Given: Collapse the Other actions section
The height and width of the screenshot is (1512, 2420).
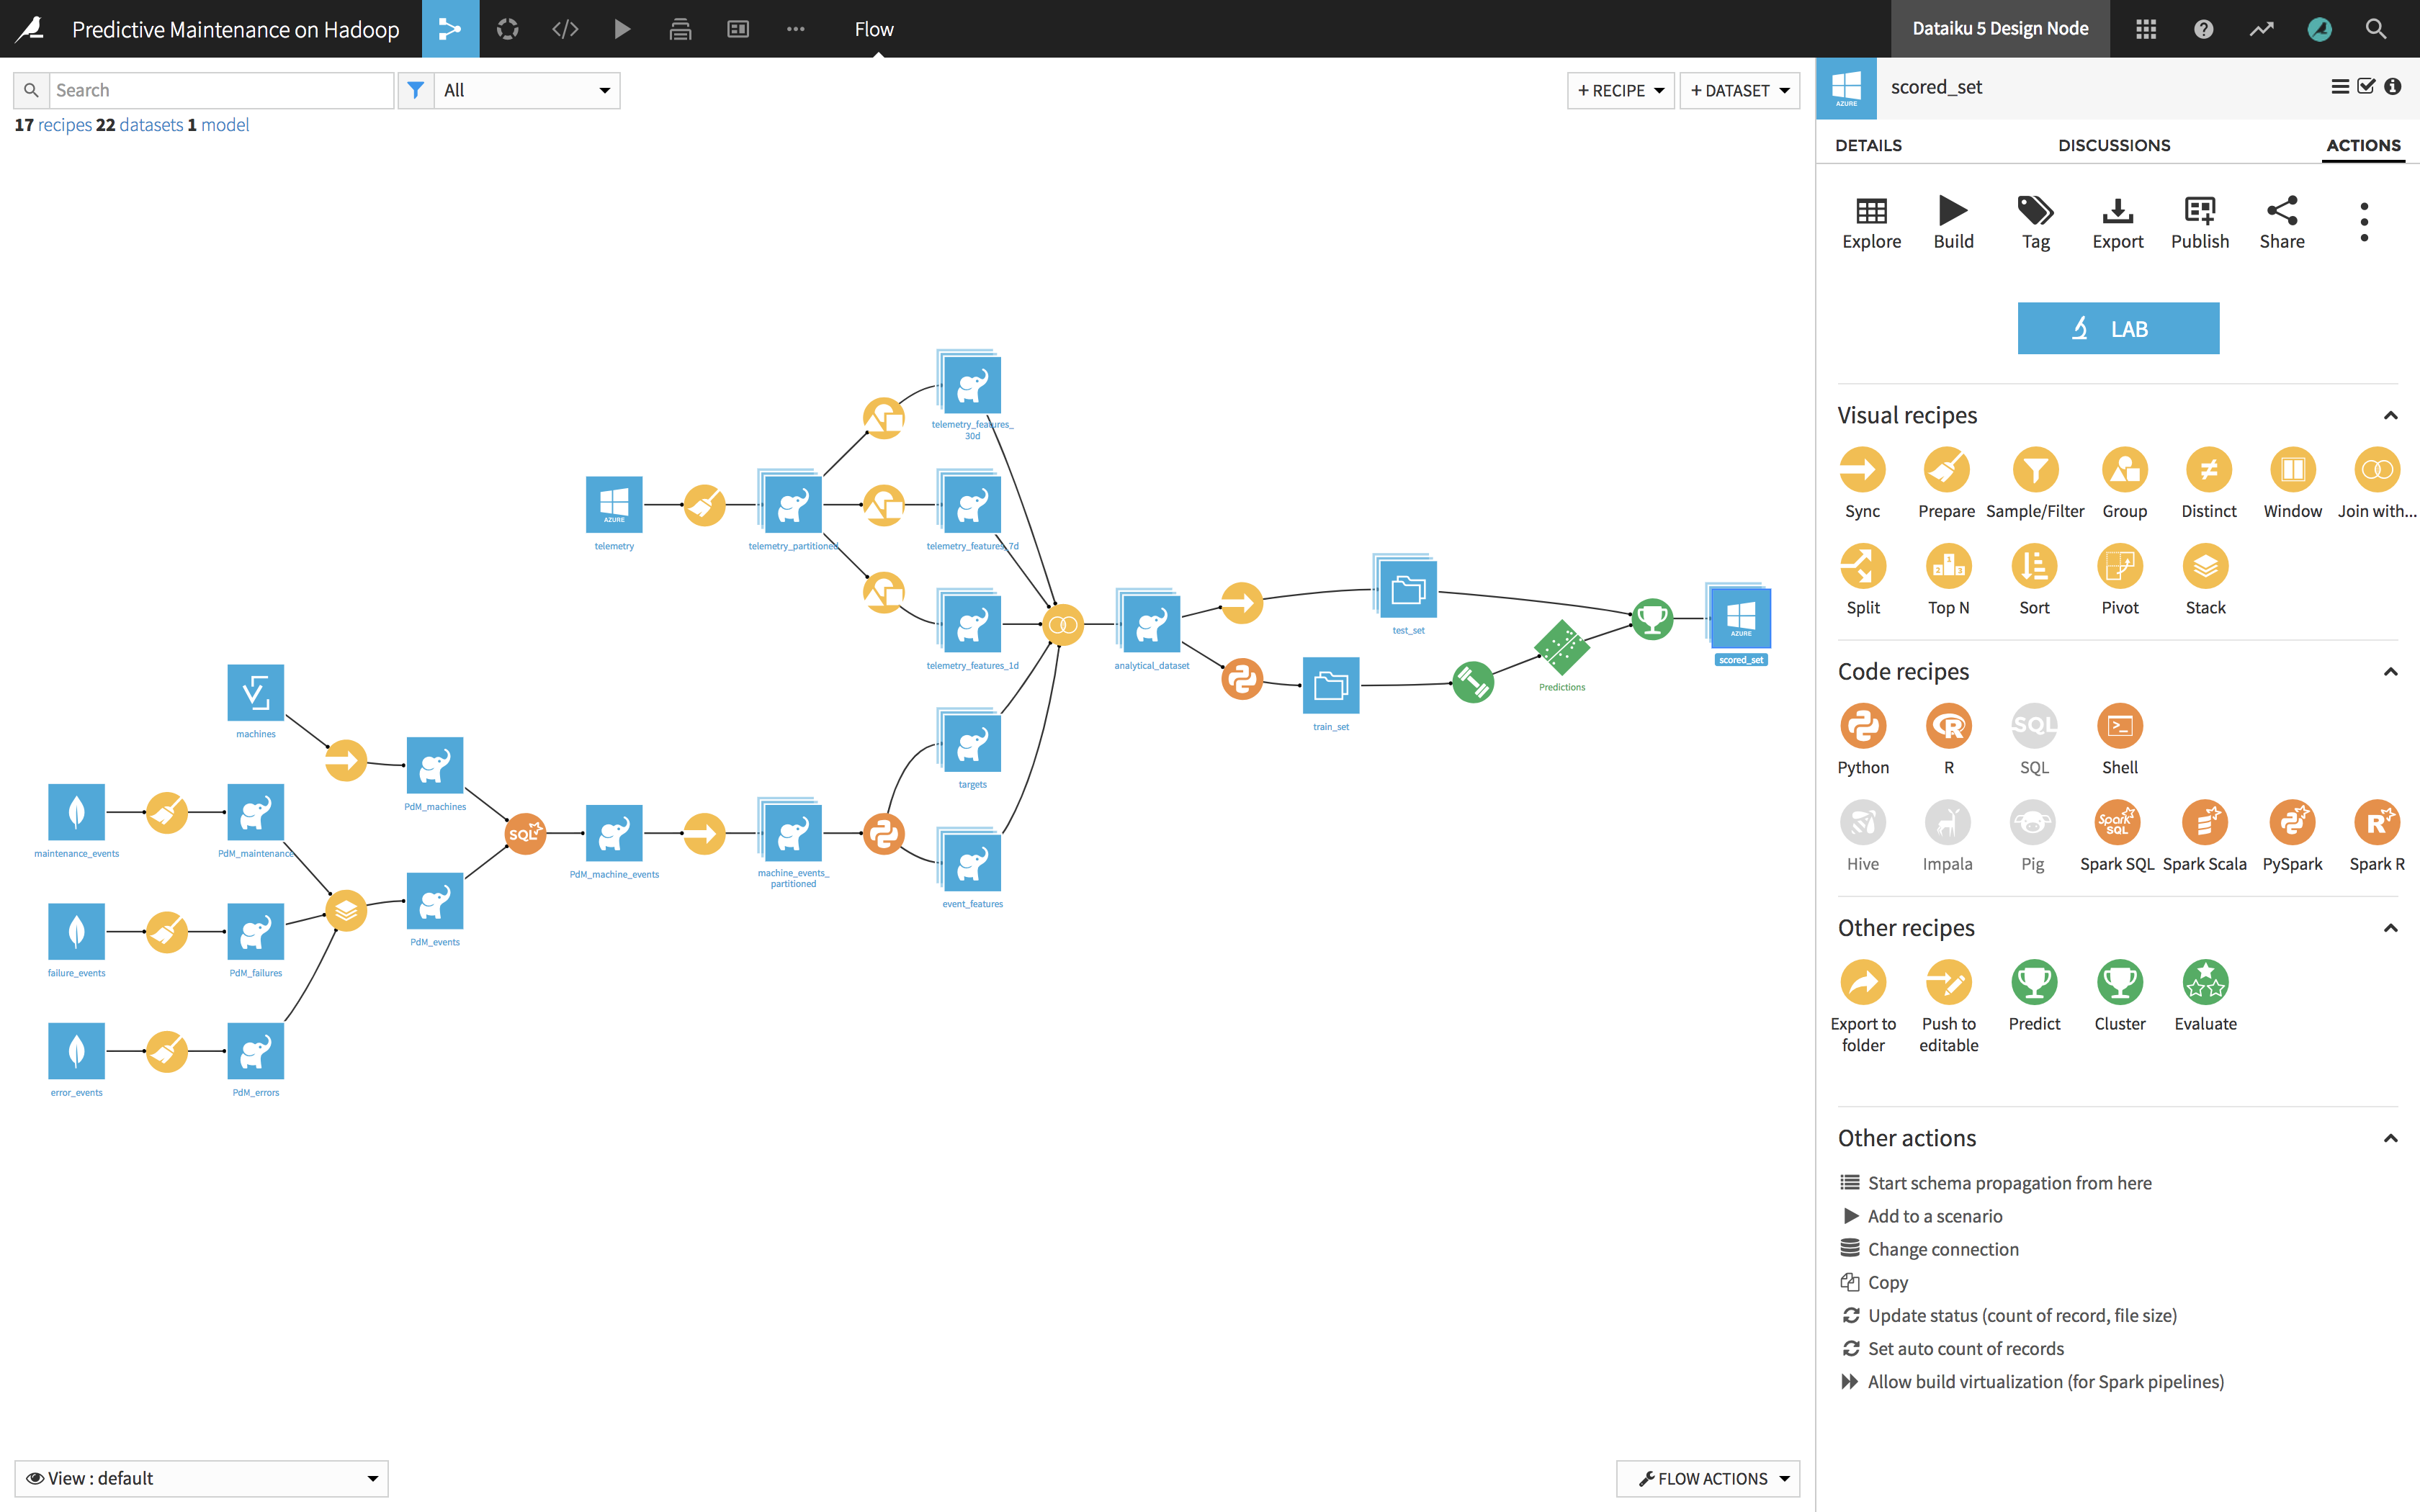Looking at the screenshot, I should [x=2390, y=1138].
